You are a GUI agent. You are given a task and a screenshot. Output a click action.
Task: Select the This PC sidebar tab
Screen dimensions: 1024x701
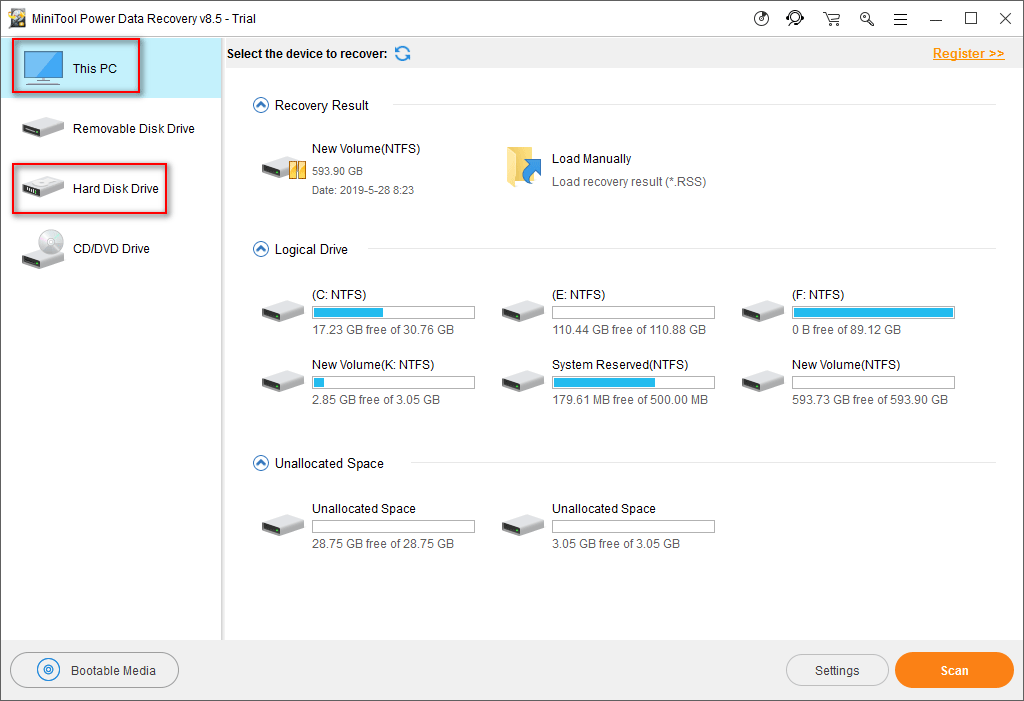point(111,68)
